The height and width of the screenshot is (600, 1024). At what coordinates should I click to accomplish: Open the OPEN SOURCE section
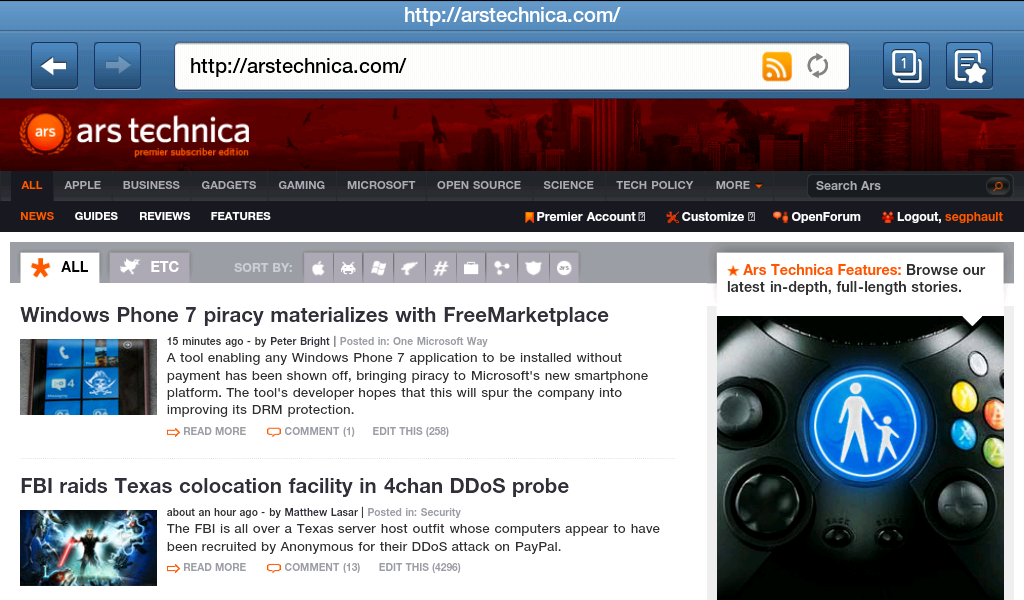[479, 185]
